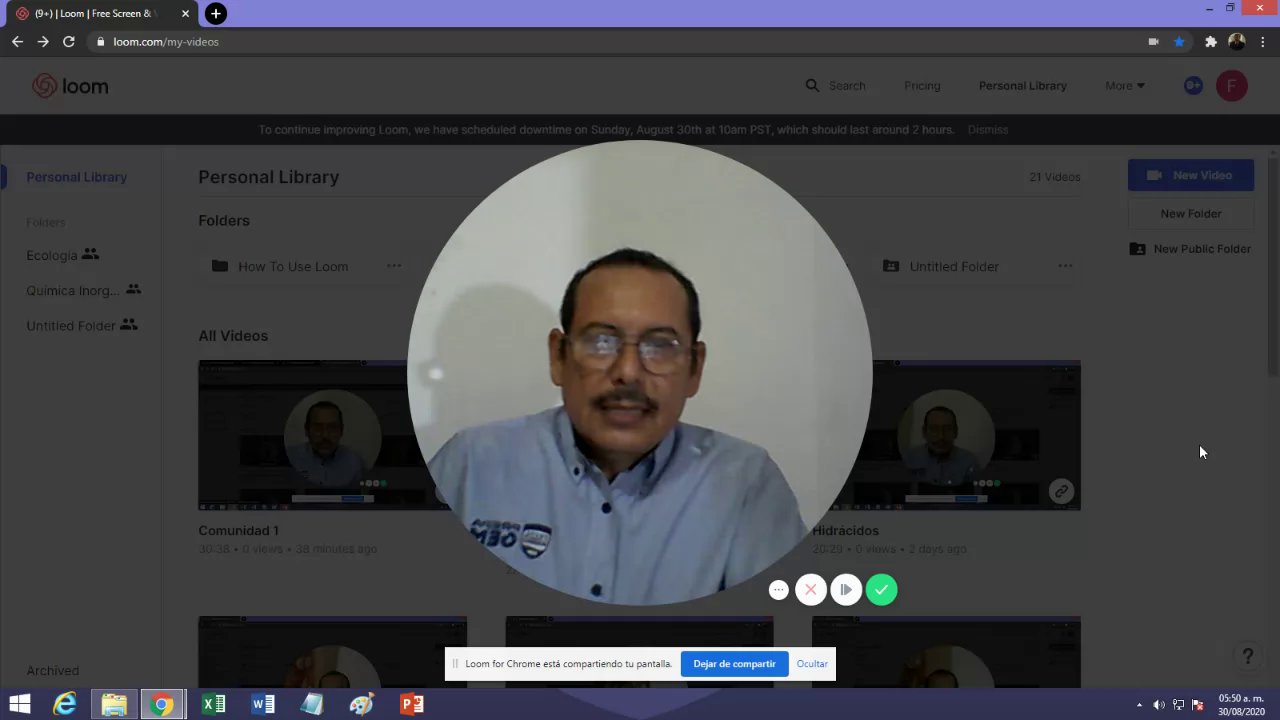Screen dimensions: 1280x720
Task: Open the Quimica Inorg... sidebar folder
Action: tap(84, 290)
